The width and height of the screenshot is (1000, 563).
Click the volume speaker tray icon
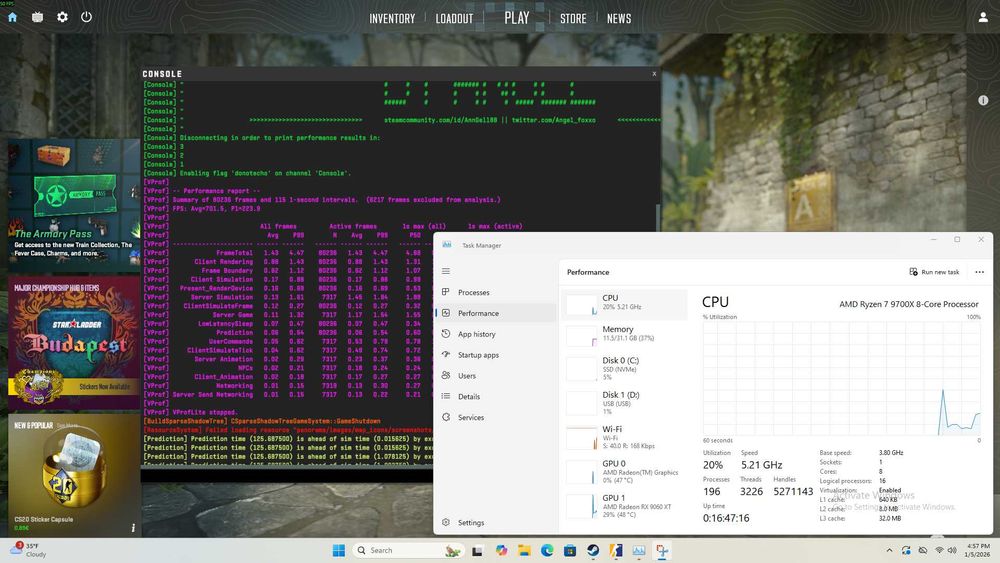[952, 550]
